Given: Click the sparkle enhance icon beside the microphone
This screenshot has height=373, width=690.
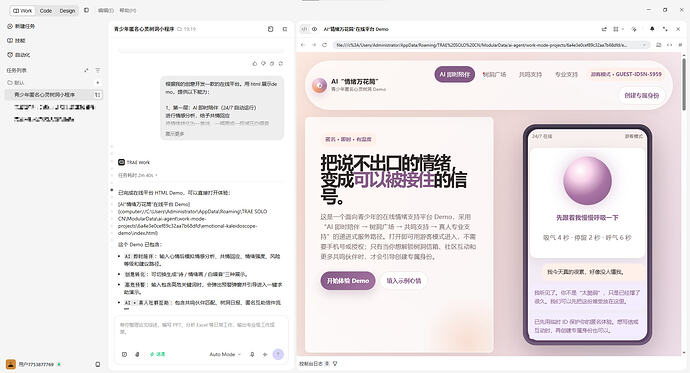Looking at the screenshot, I should tap(265, 354).
